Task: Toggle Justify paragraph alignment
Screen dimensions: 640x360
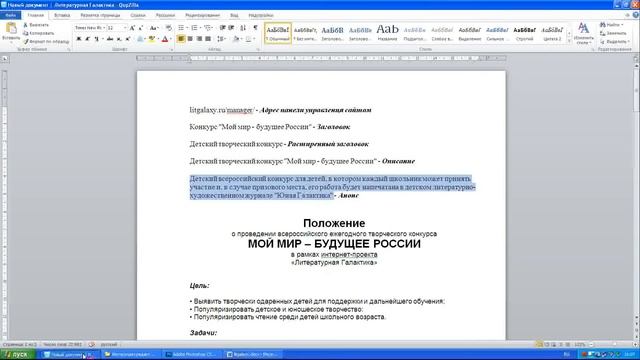Action: (208, 39)
